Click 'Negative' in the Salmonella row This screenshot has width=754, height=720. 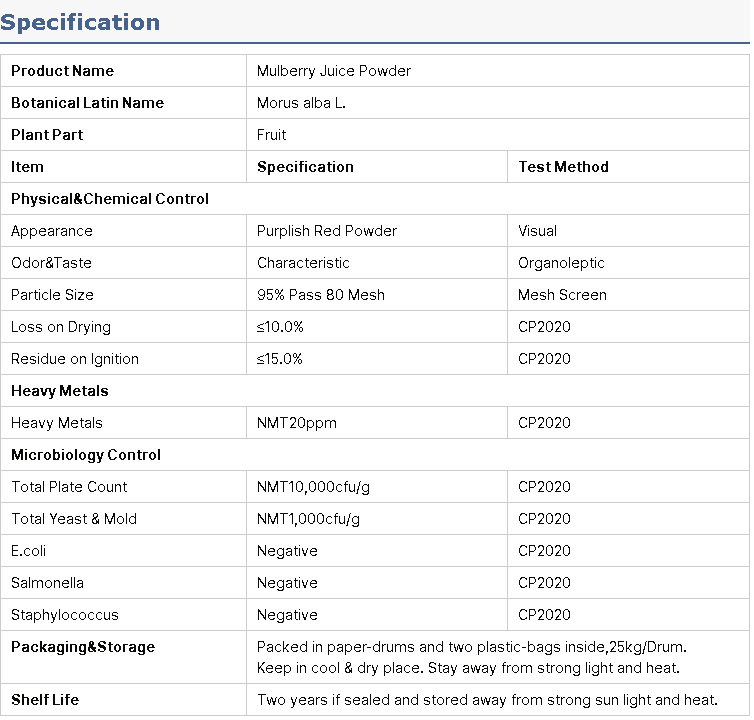[287, 583]
